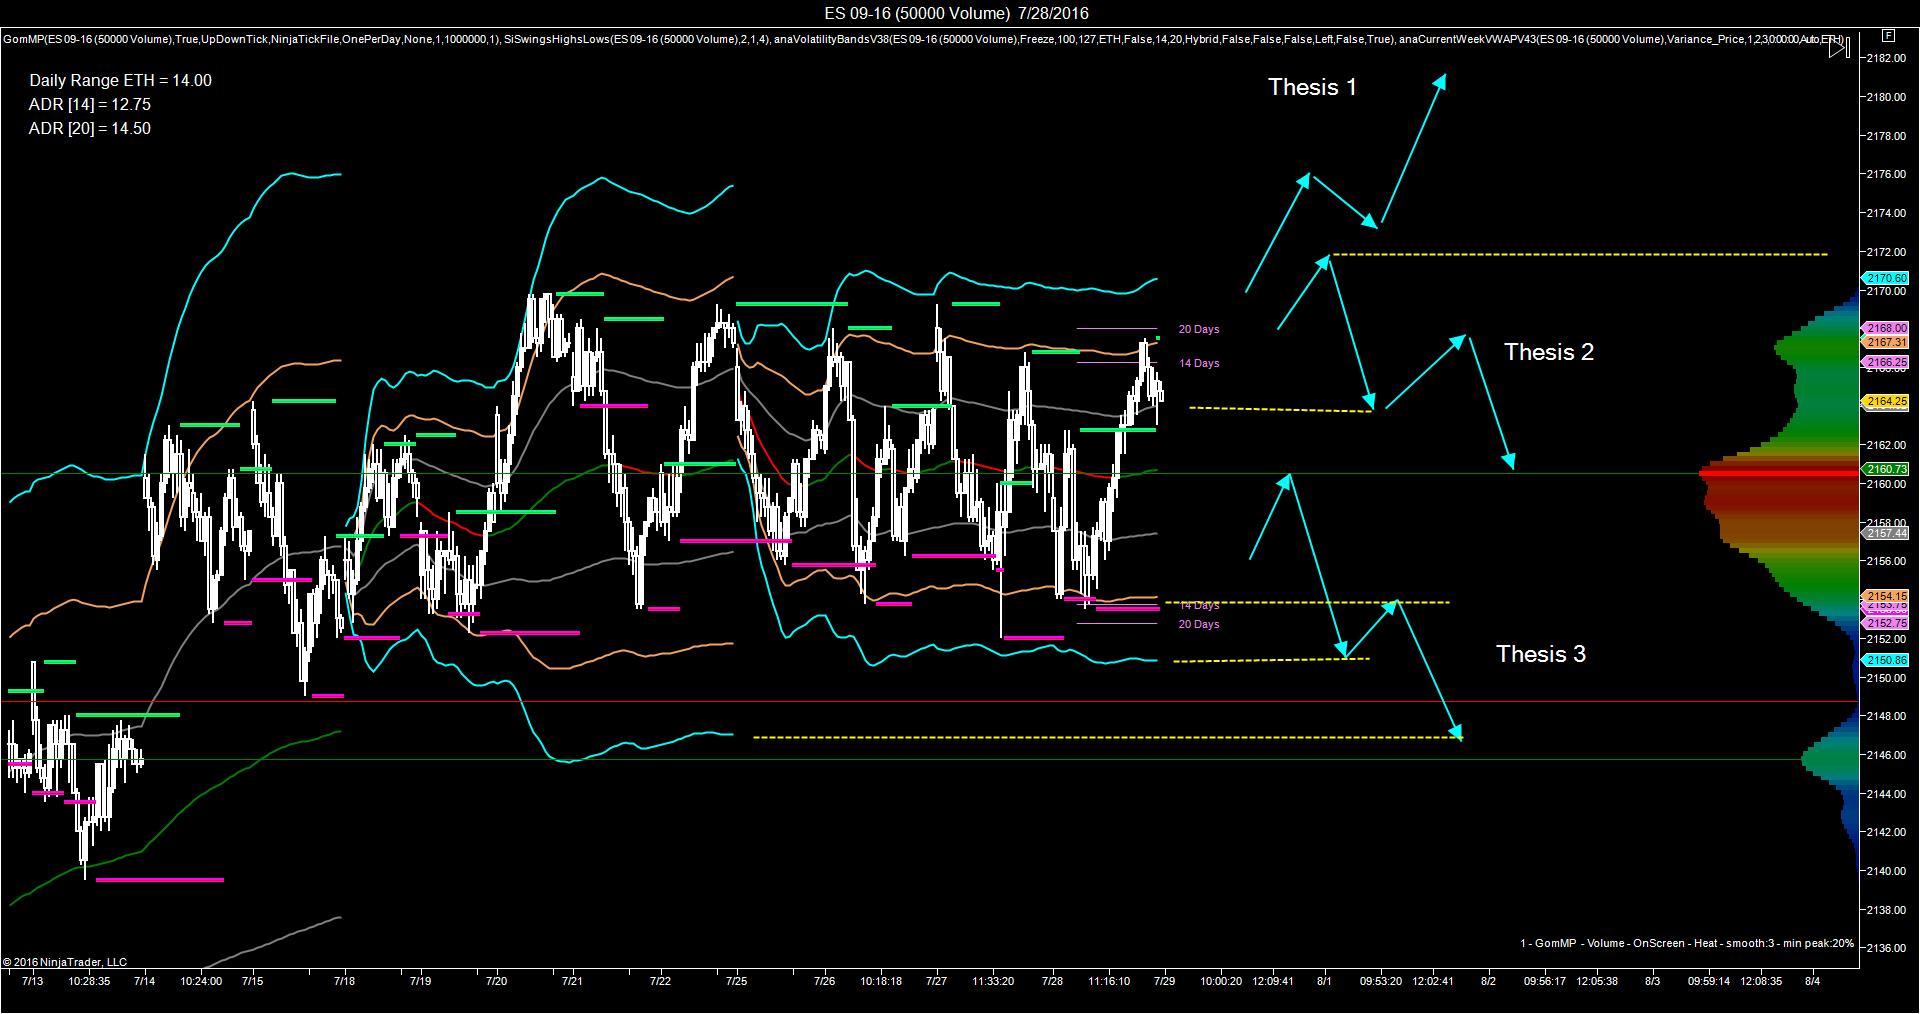The height and width of the screenshot is (1014, 1920).
Task: Click the 2136.00 price axis label
Action: (x=1886, y=948)
